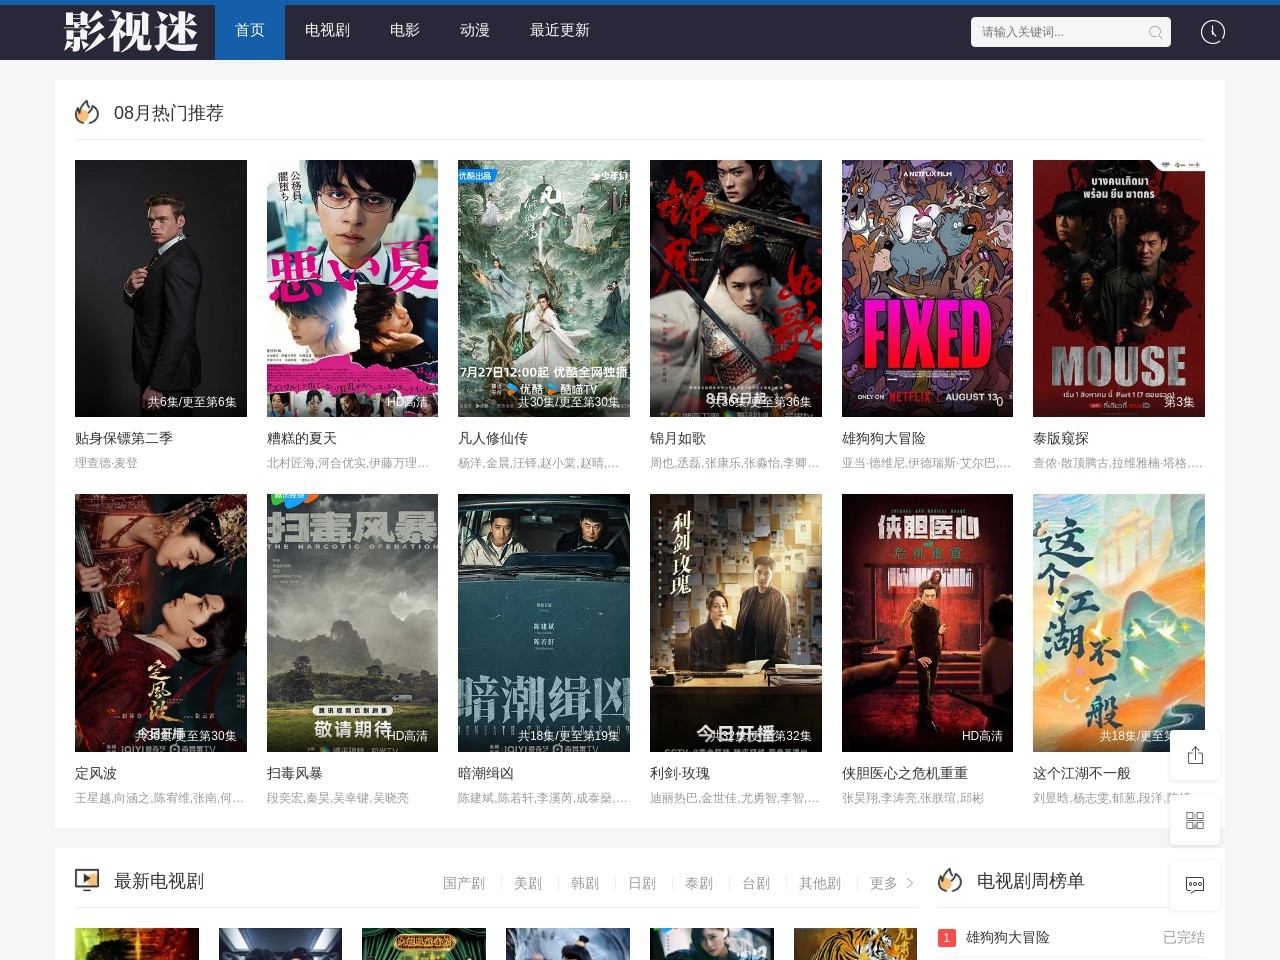Image resolution: width=1280 pixels, height=960 pixels.
Task: Expand 更多 TV drama categories arrow
Action: point(909,883)
